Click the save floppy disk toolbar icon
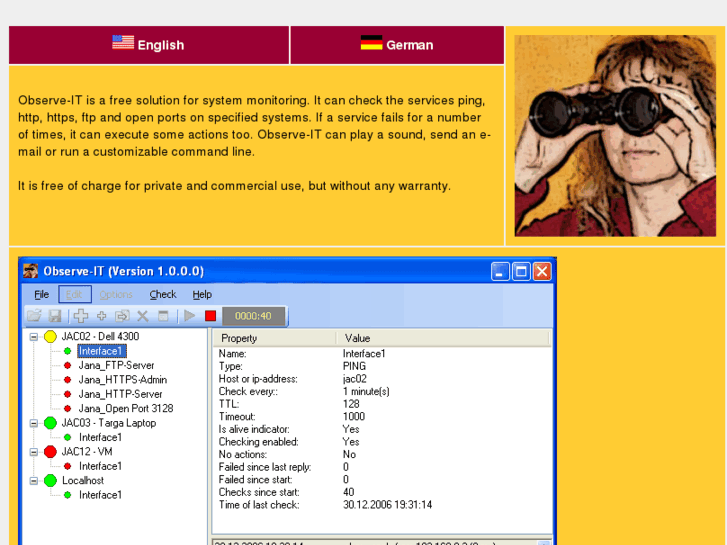727x545 pixels. tap(55, 316)
